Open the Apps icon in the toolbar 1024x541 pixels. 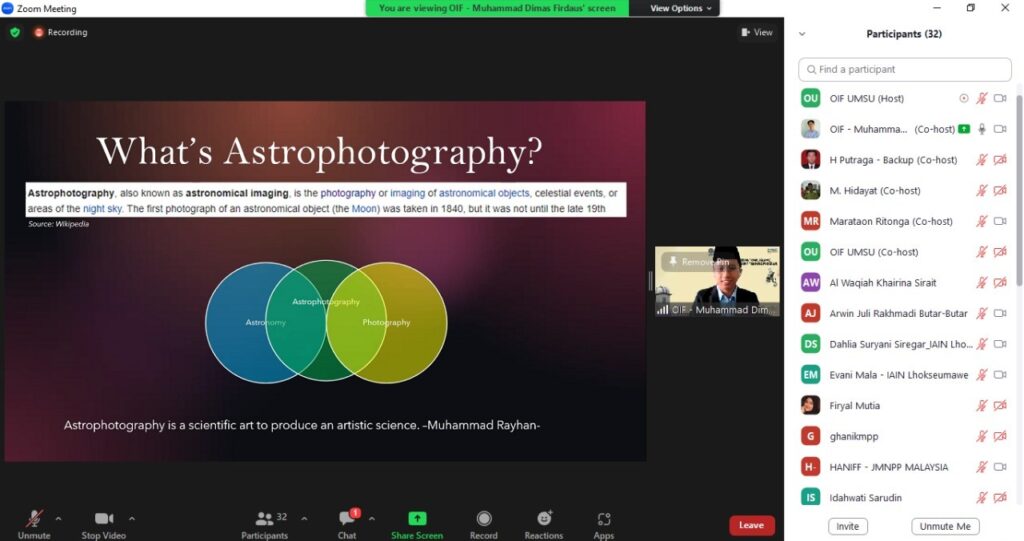604,519
